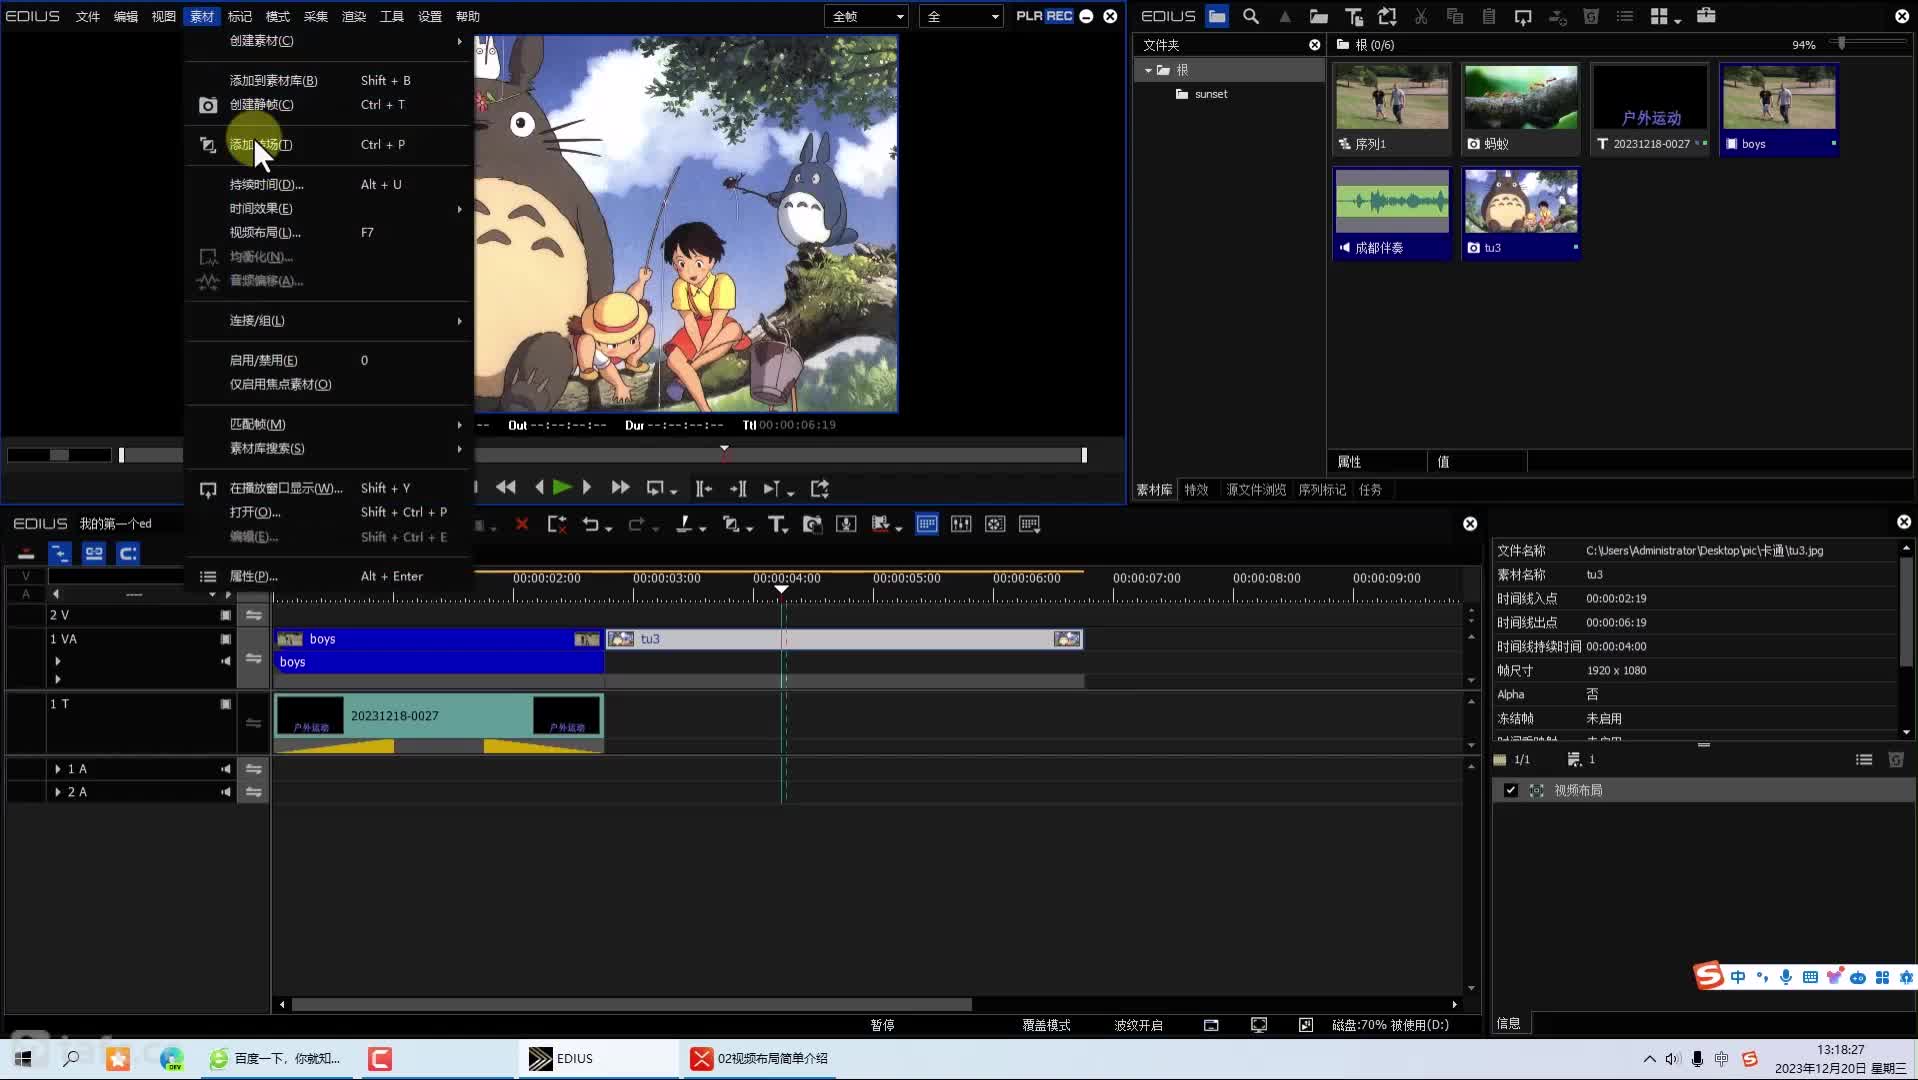Click the vectorscope/waveform icon
The image size is (1918, 1080).
[995, 524]
